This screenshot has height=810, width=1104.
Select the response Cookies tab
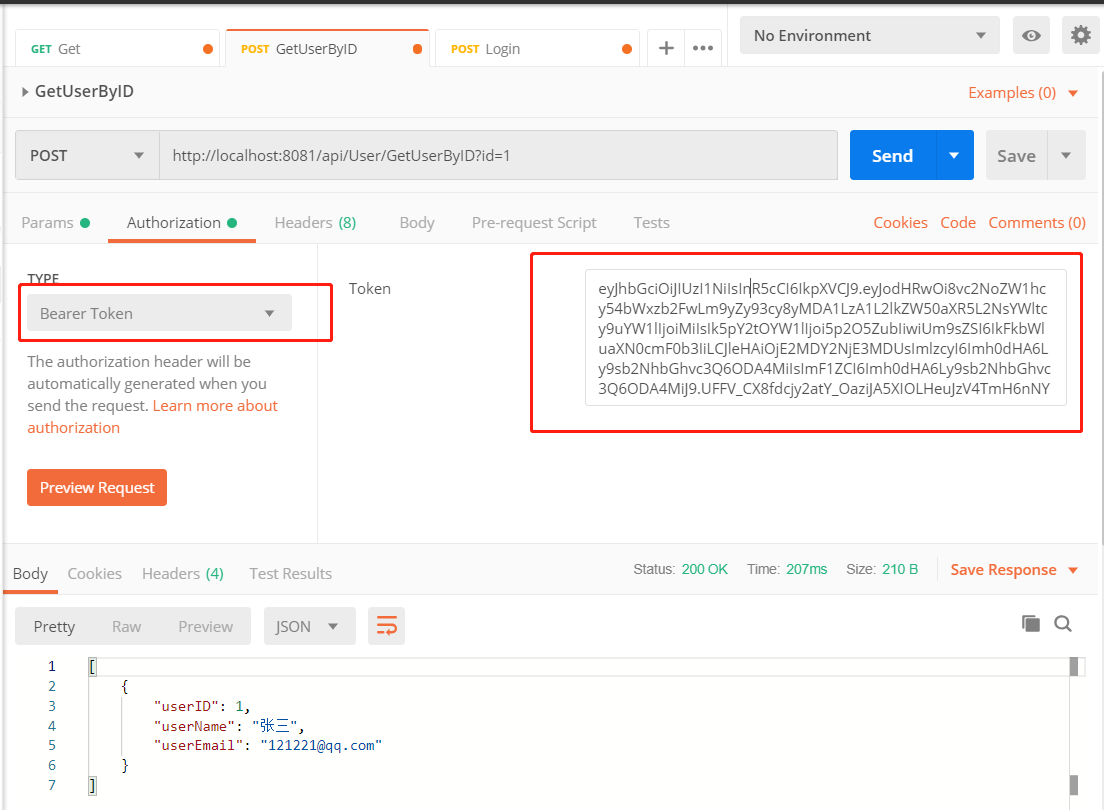point(94,573)
